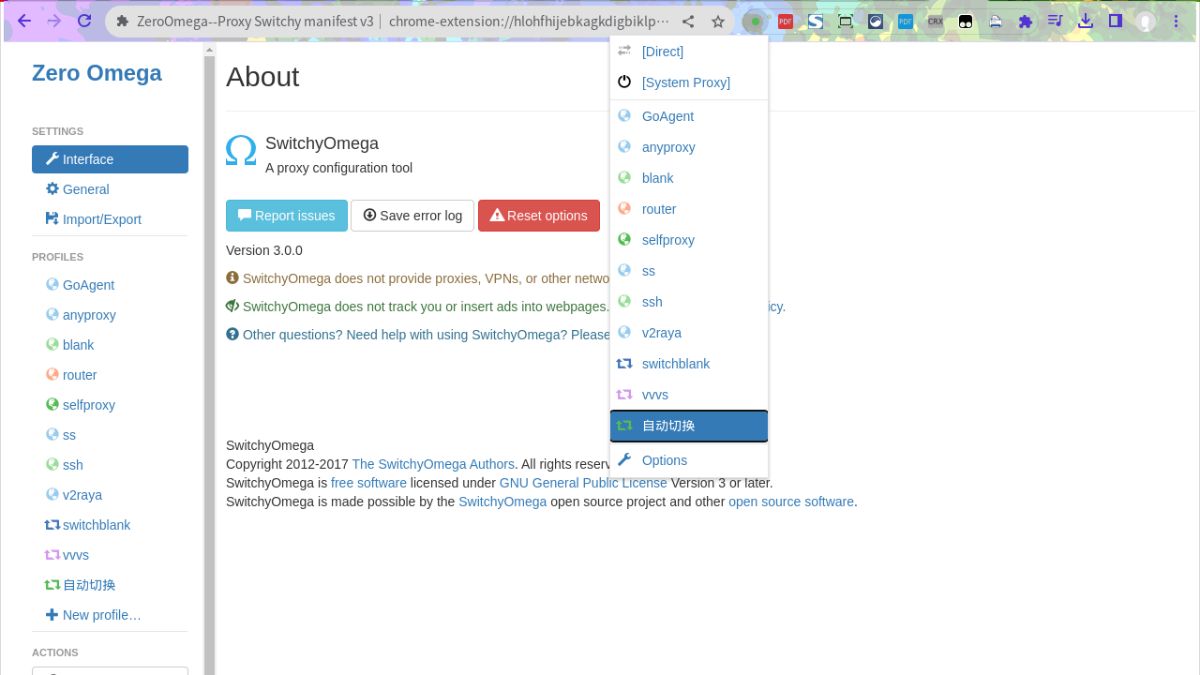Click the browser Back arrow

tap(24, 21)
